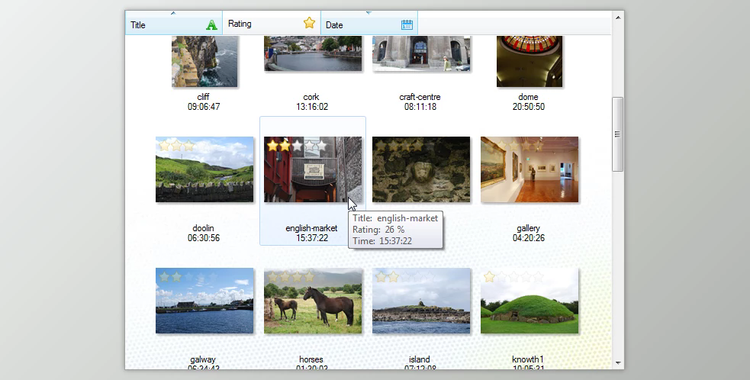Screen dimensions: 750x380
Task: Click the scroll up arrow
Action: tap(618, 18)
